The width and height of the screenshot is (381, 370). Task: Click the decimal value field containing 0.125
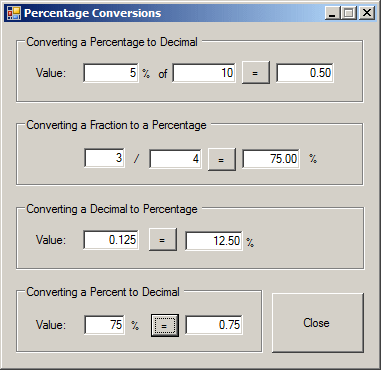[x=111, y=240]
